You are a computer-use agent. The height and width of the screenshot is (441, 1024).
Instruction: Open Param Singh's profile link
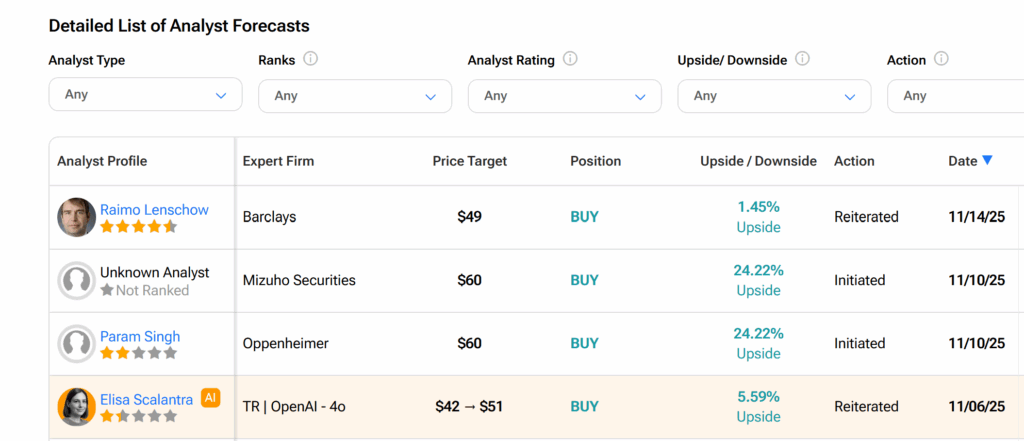click(140, 336)
